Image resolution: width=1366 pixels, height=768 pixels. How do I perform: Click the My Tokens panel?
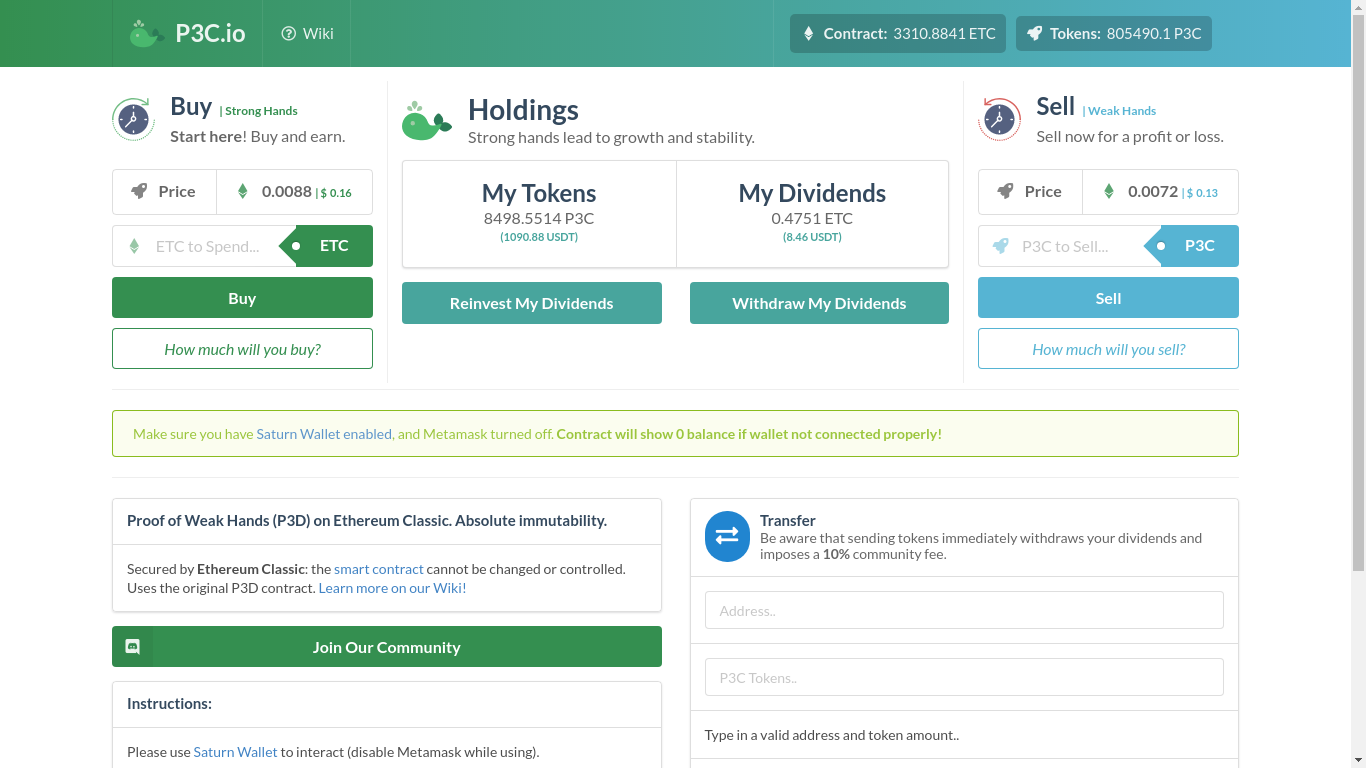pyautogui.click(x=539, y=214)
